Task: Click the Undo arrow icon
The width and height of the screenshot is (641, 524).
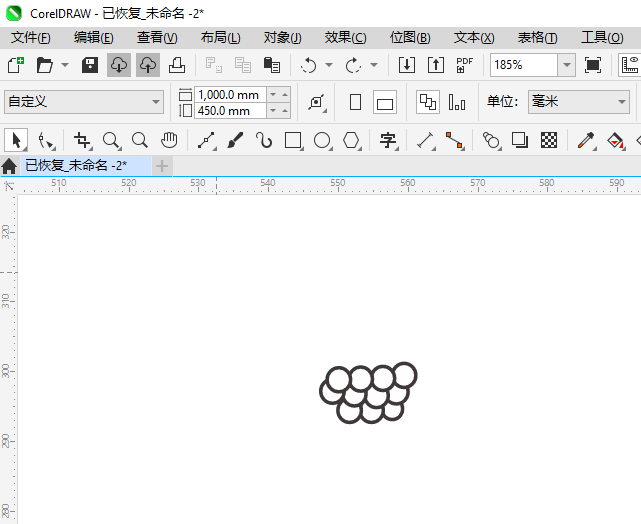Action: click(x=309, y=65)
